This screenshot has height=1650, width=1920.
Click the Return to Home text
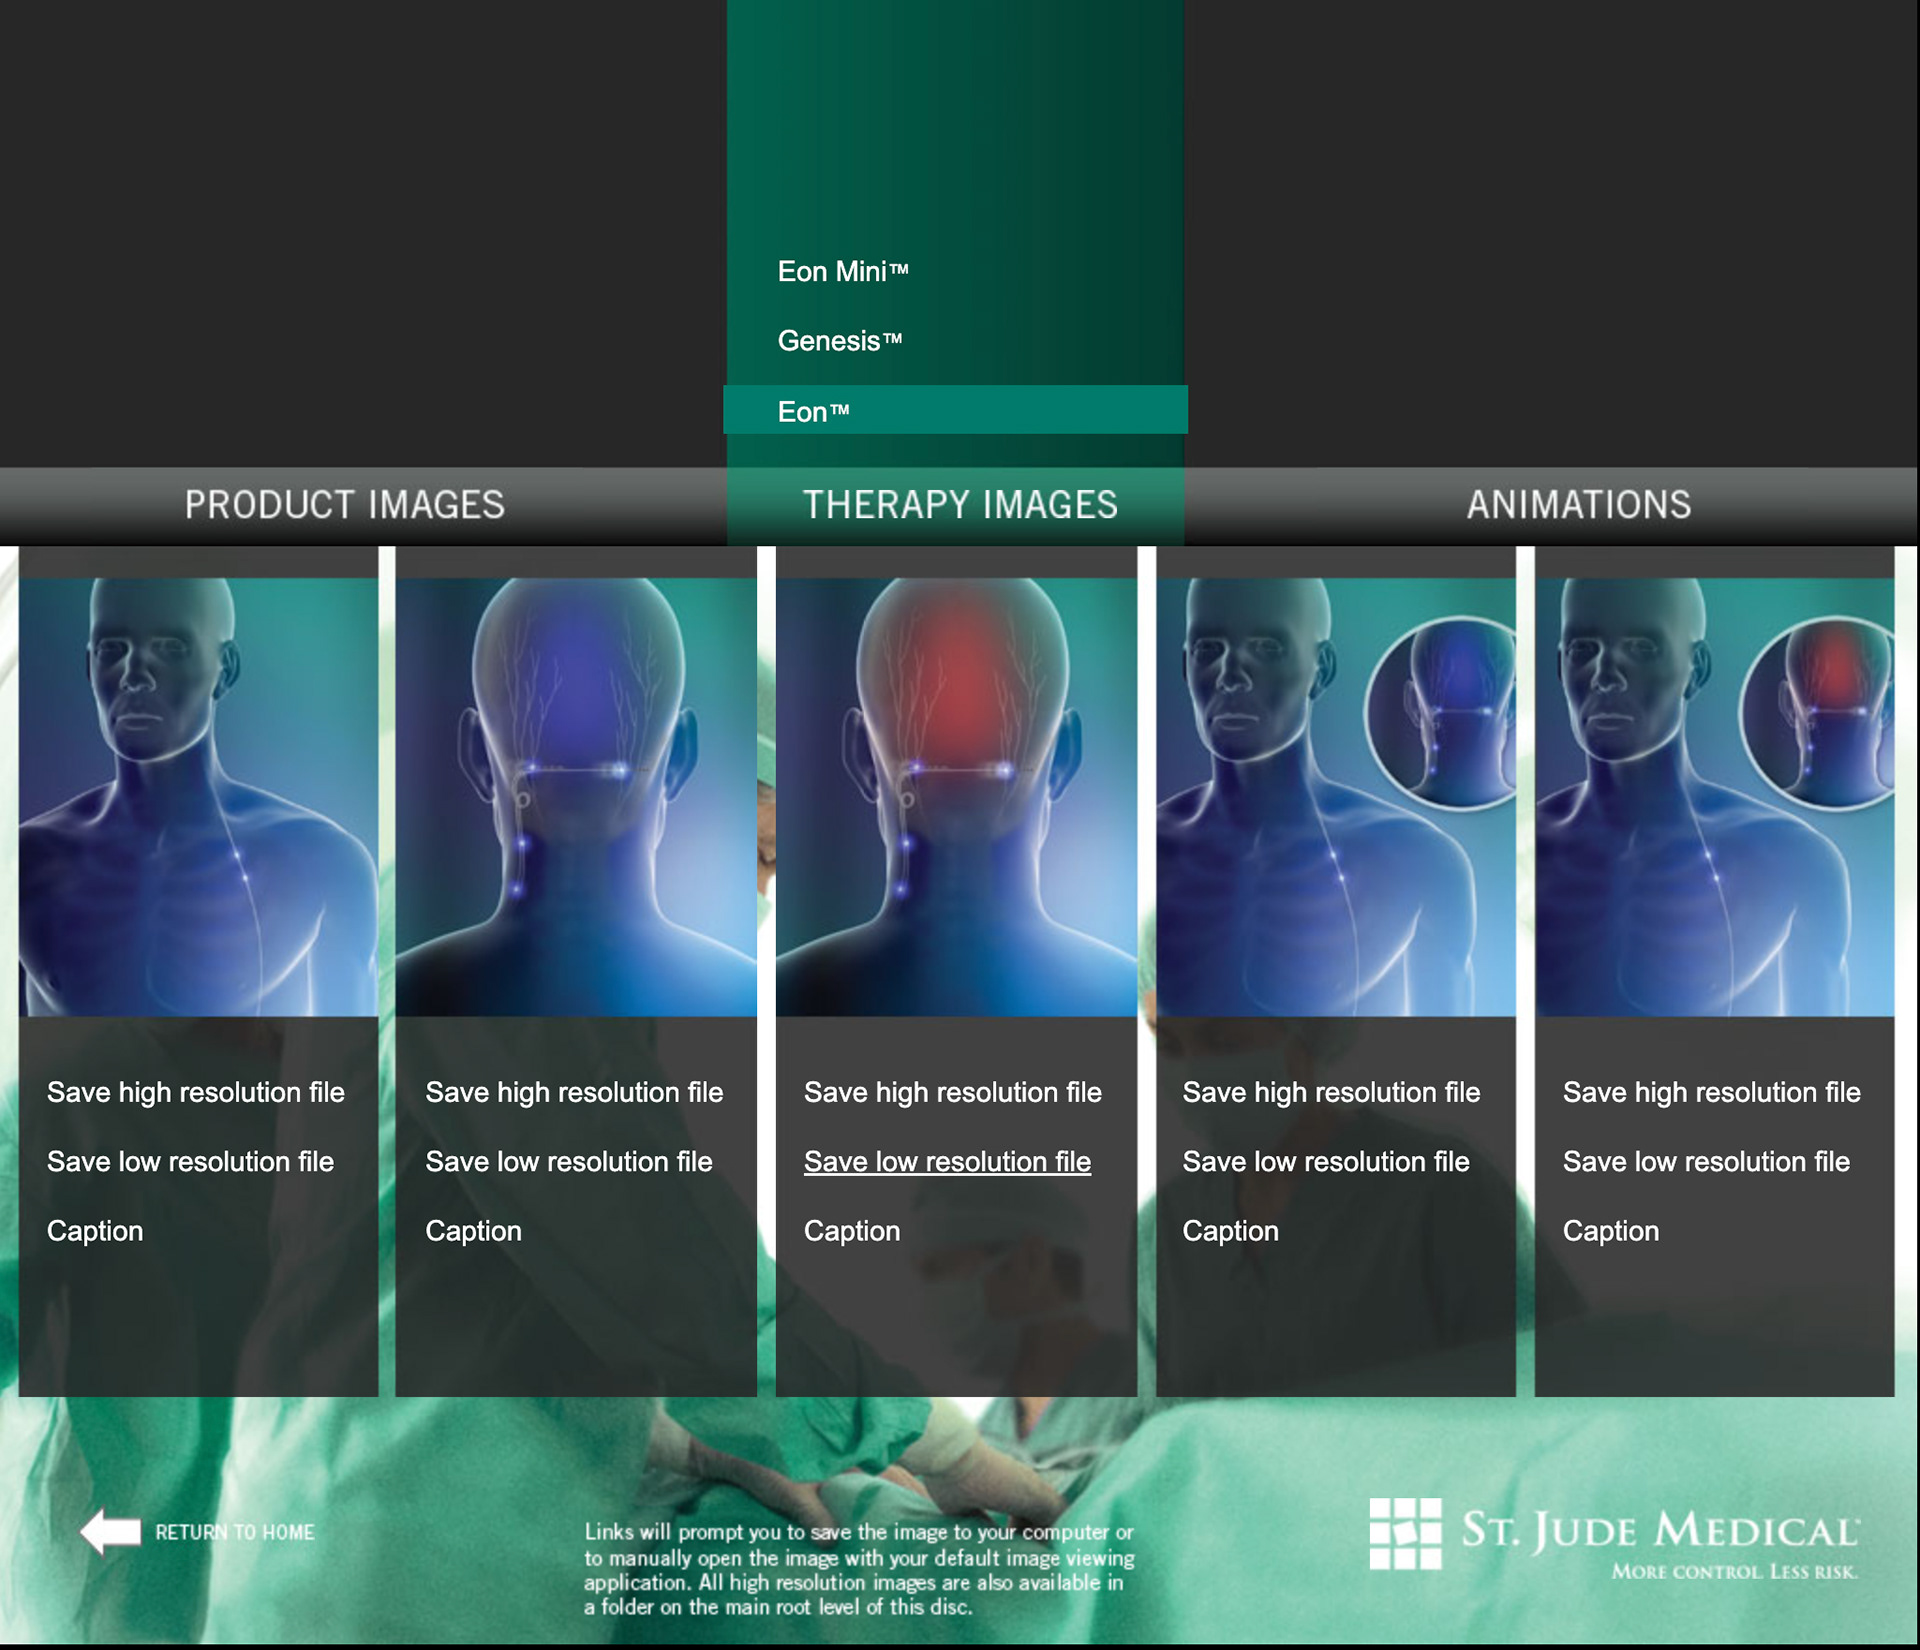click(x=234, y=1532)
